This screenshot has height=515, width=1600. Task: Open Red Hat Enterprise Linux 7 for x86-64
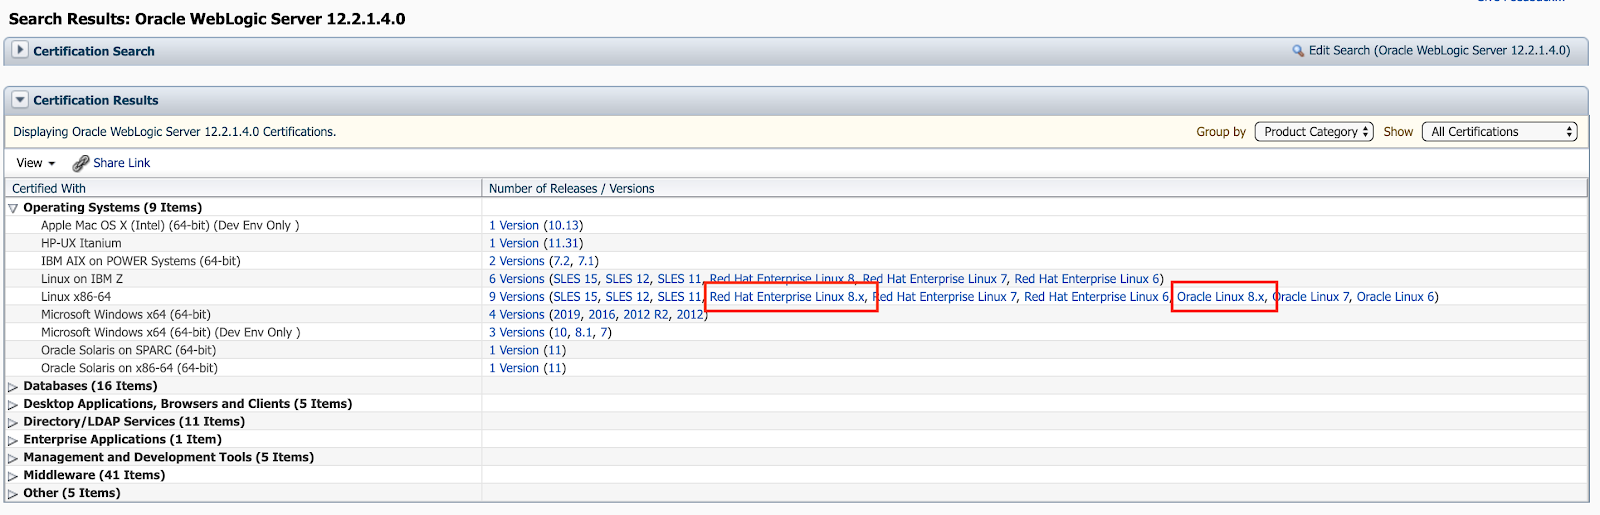[x=945, y=297]
